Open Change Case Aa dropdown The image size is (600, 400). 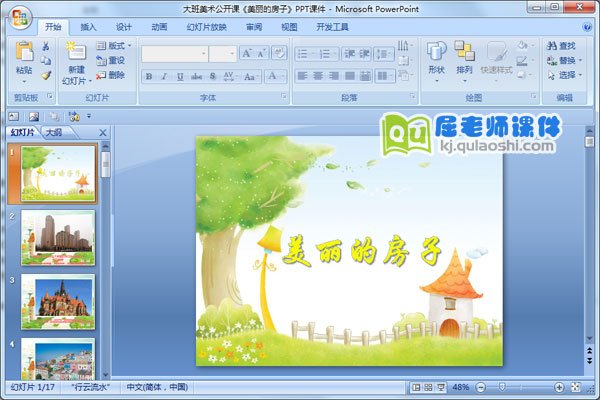click(251, 76)
